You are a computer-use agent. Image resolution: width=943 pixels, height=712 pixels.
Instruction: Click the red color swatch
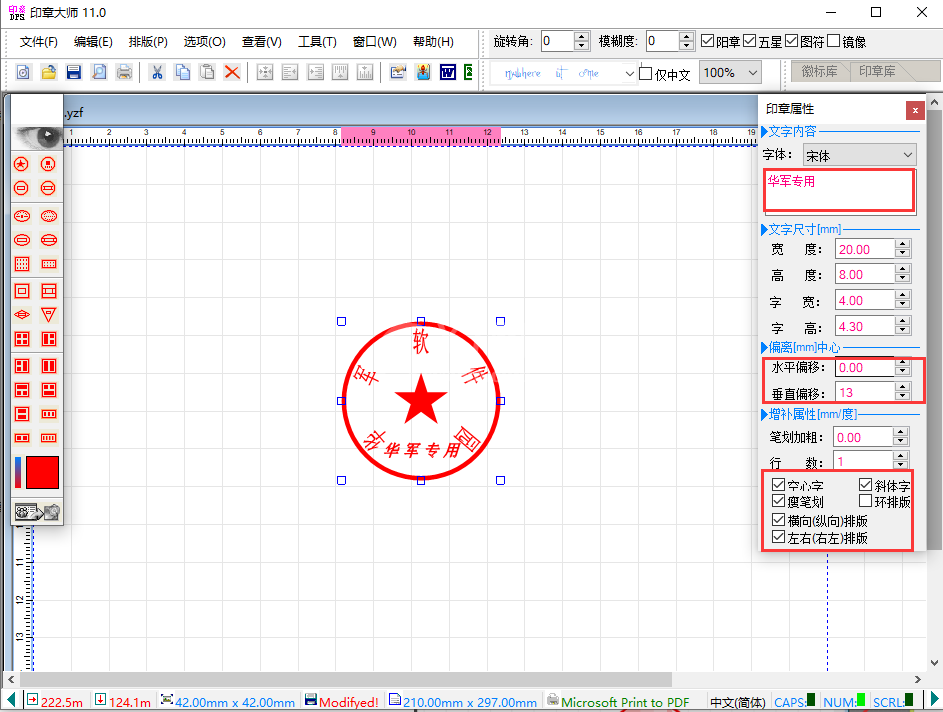tap(43, 472)
